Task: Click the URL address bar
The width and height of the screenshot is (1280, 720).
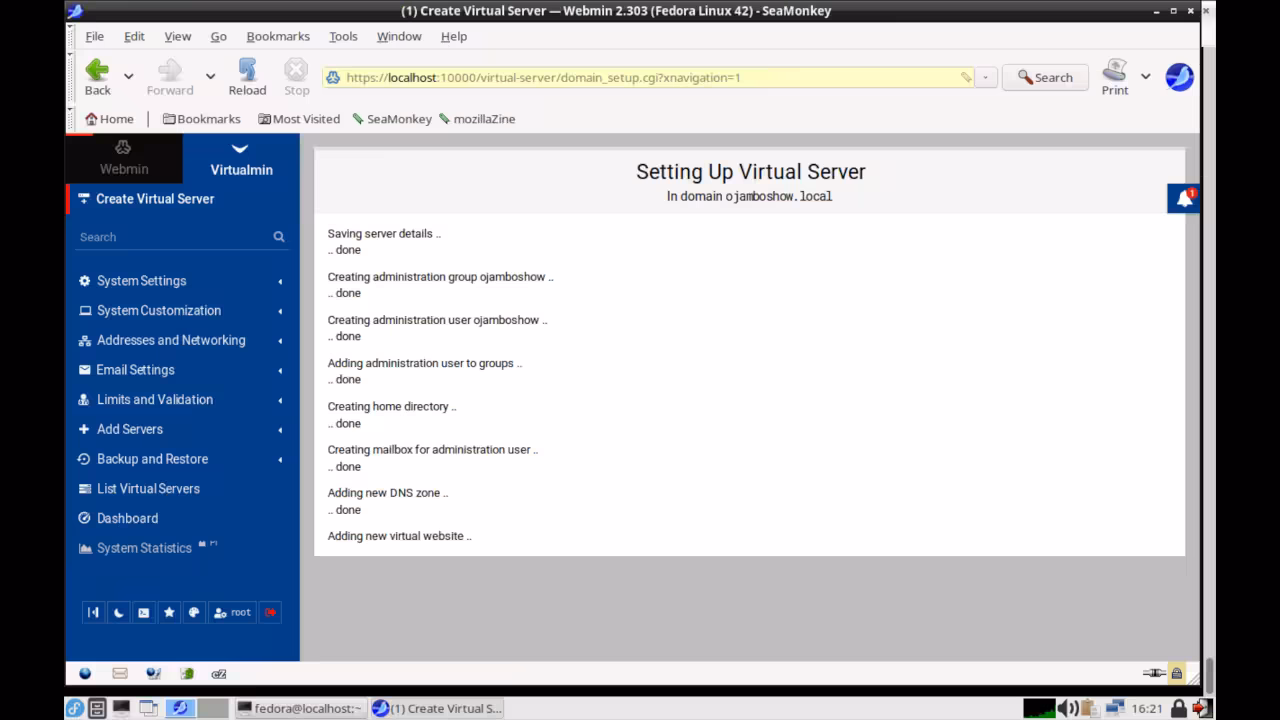Action: 648,77
